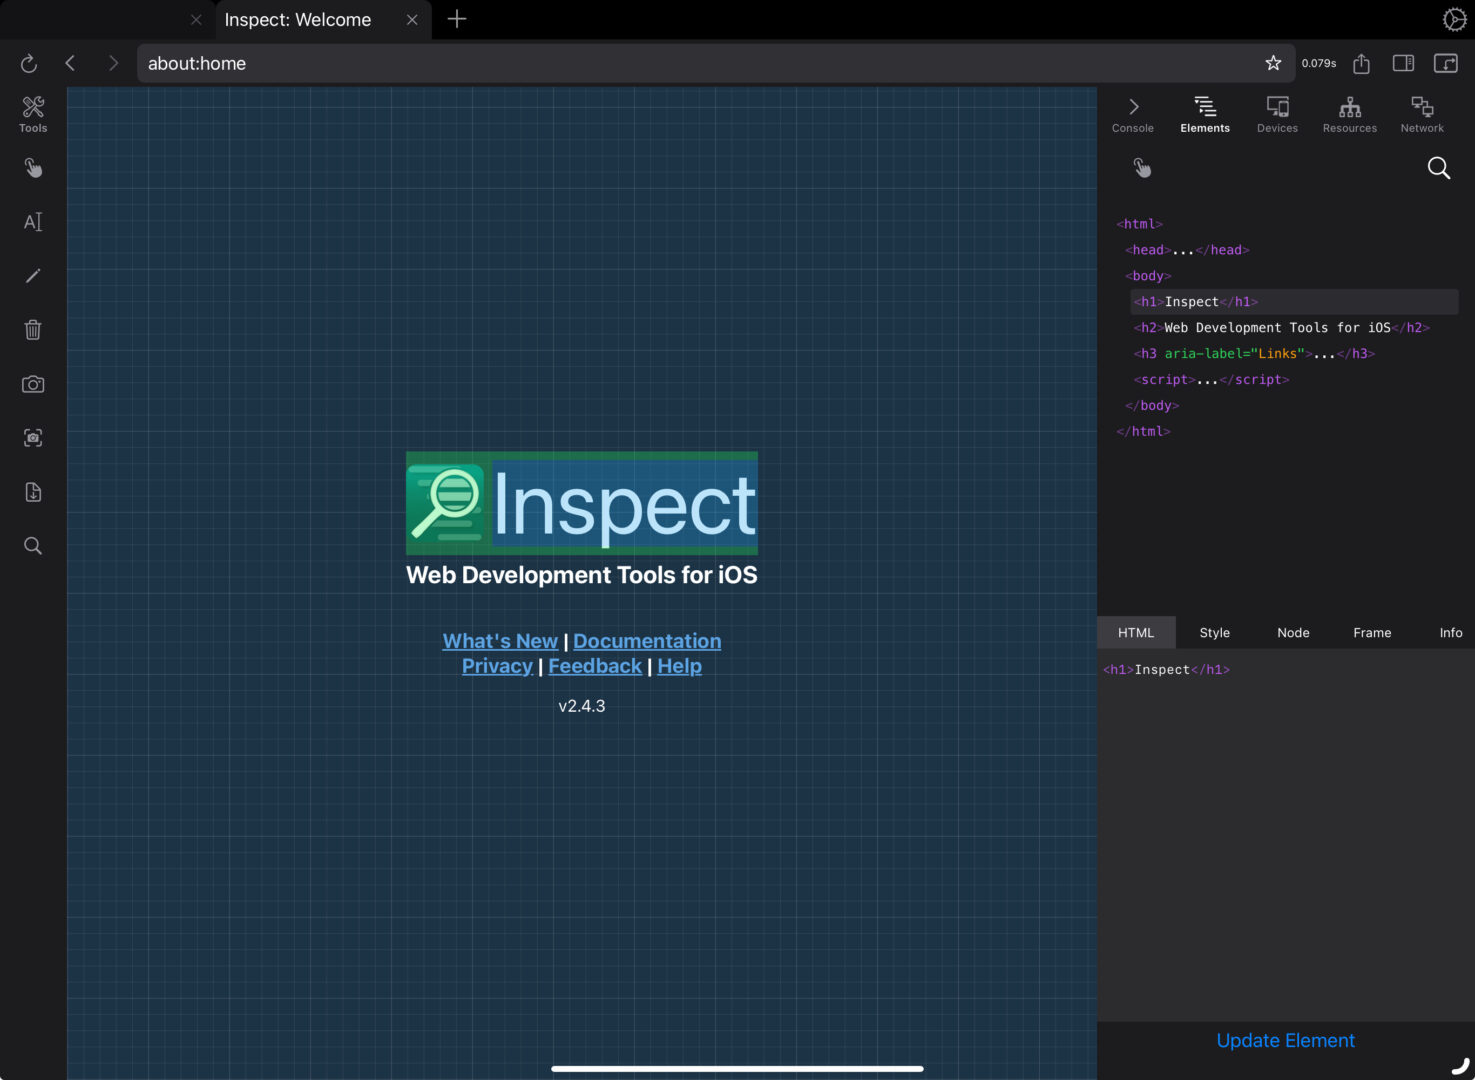
Task: Click Update Element button
Action: coord(1286,1041)
